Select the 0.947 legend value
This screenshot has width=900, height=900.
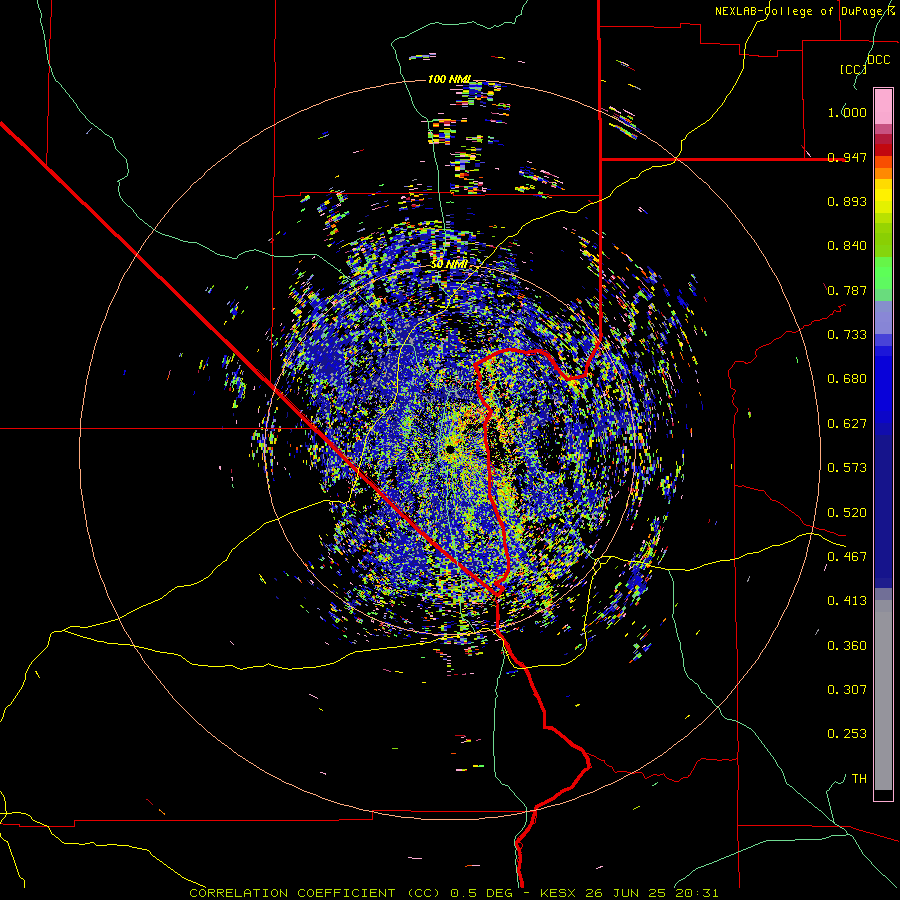click(847, 157)
